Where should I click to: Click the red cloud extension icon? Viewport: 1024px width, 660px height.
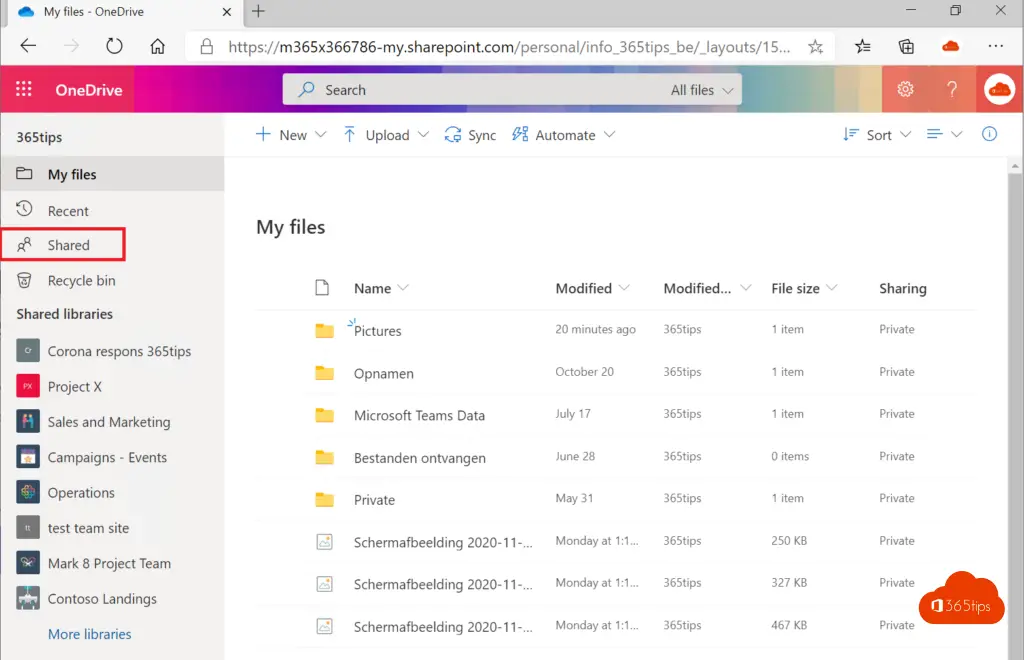coord(950,46)
